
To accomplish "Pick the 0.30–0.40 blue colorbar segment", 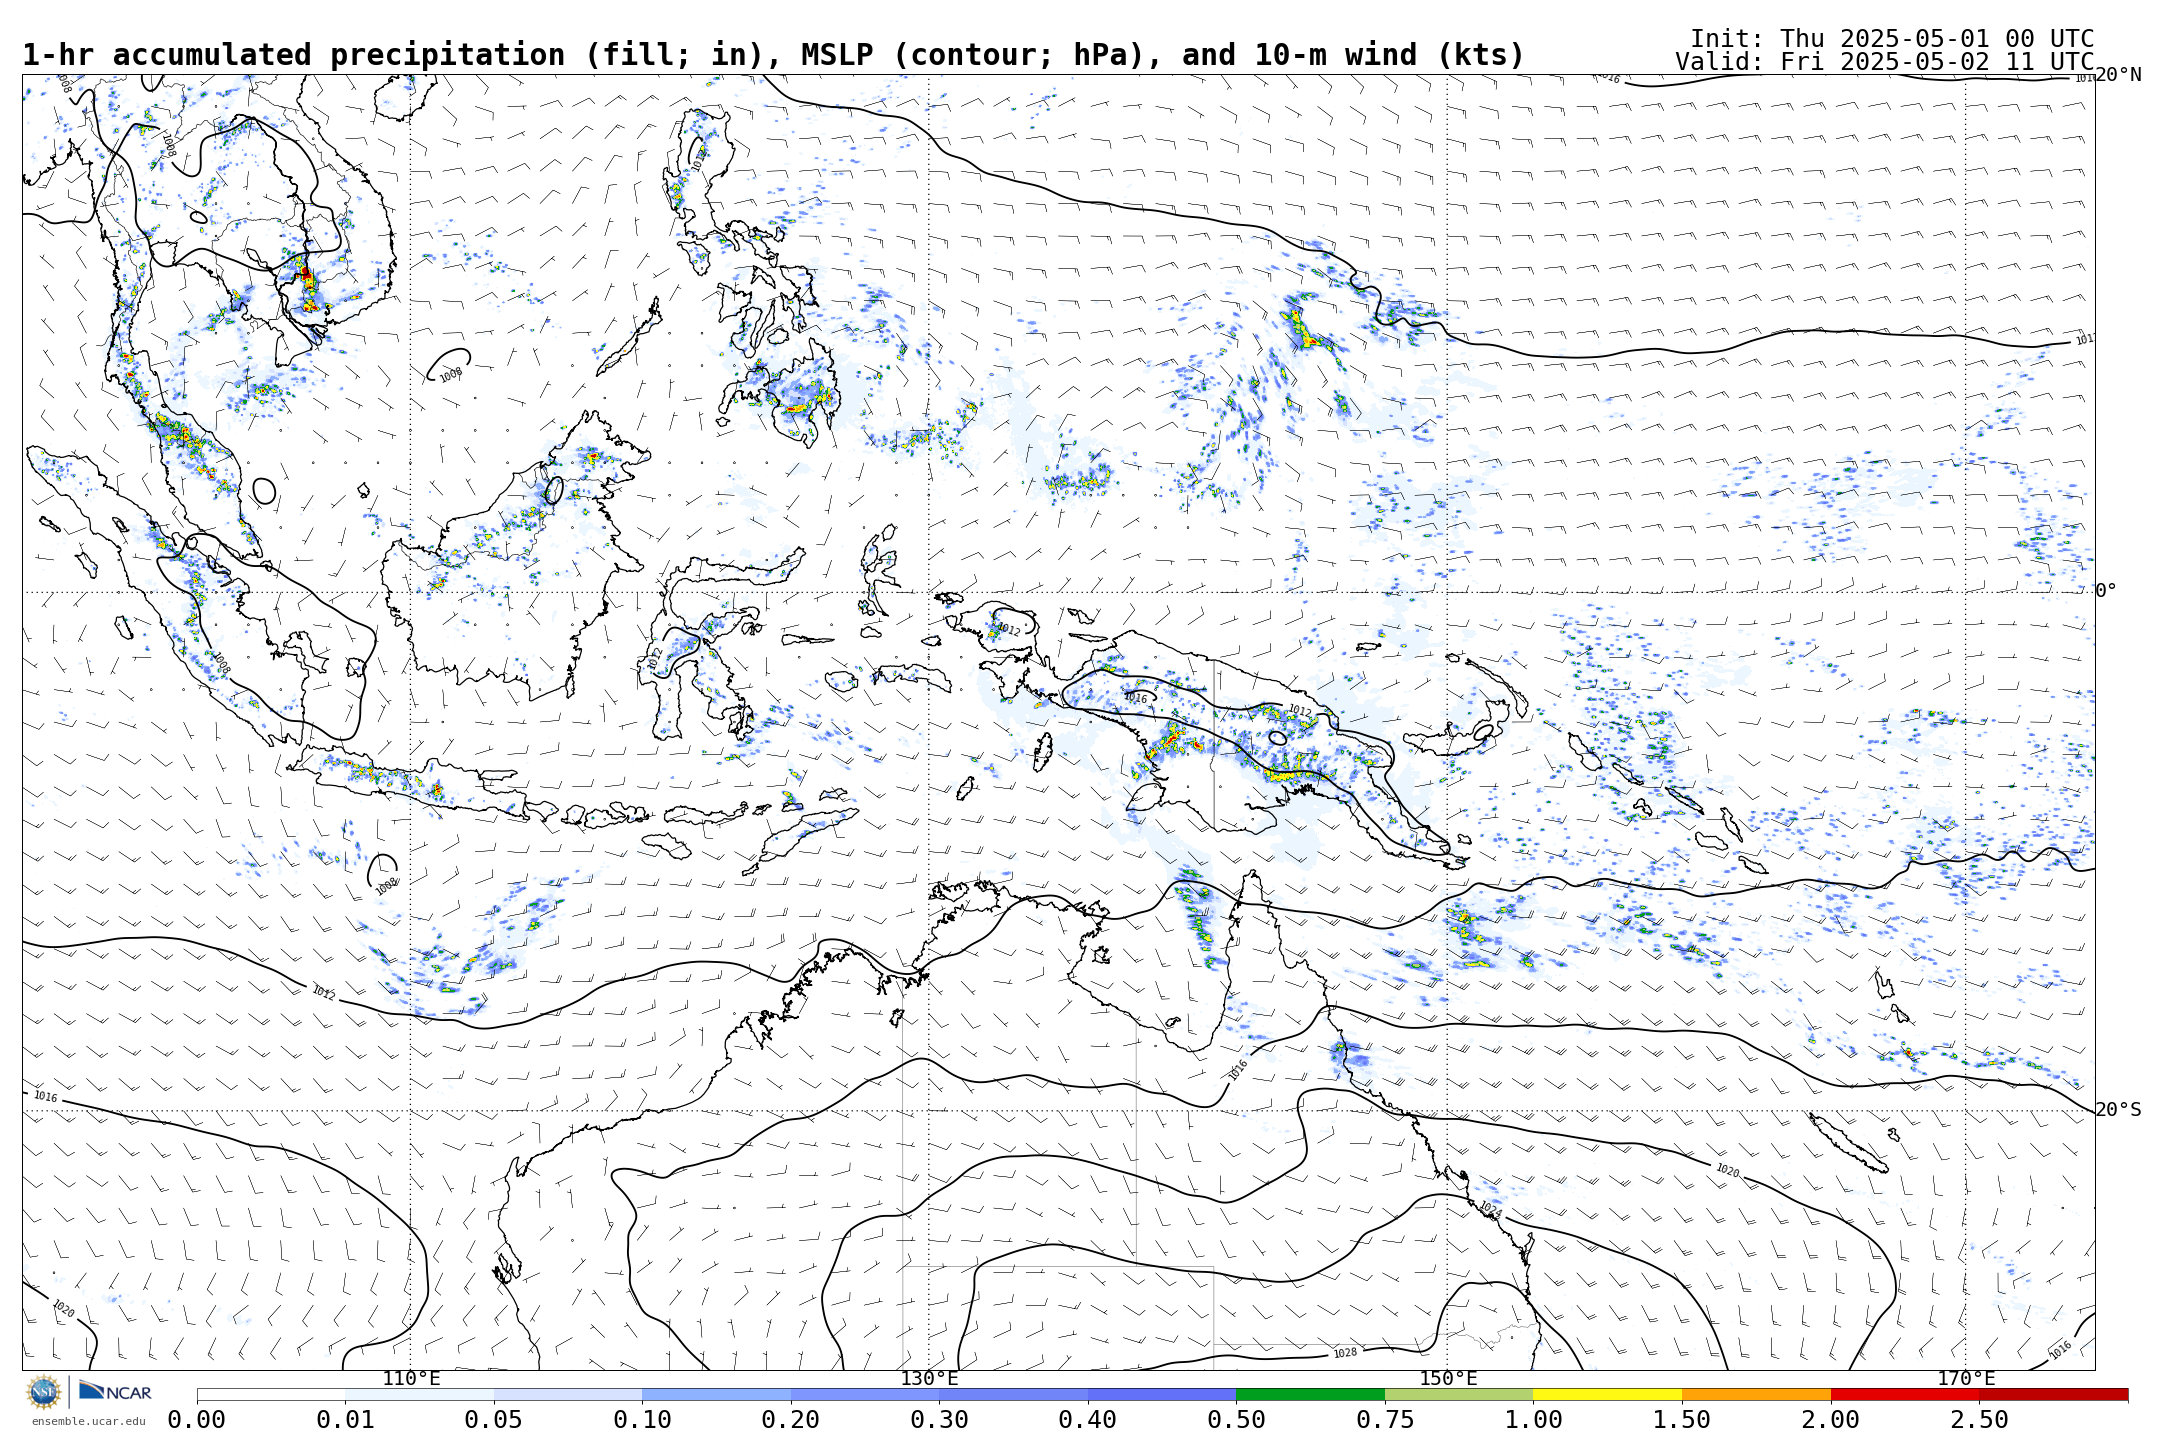I will click(1013, 1394).
